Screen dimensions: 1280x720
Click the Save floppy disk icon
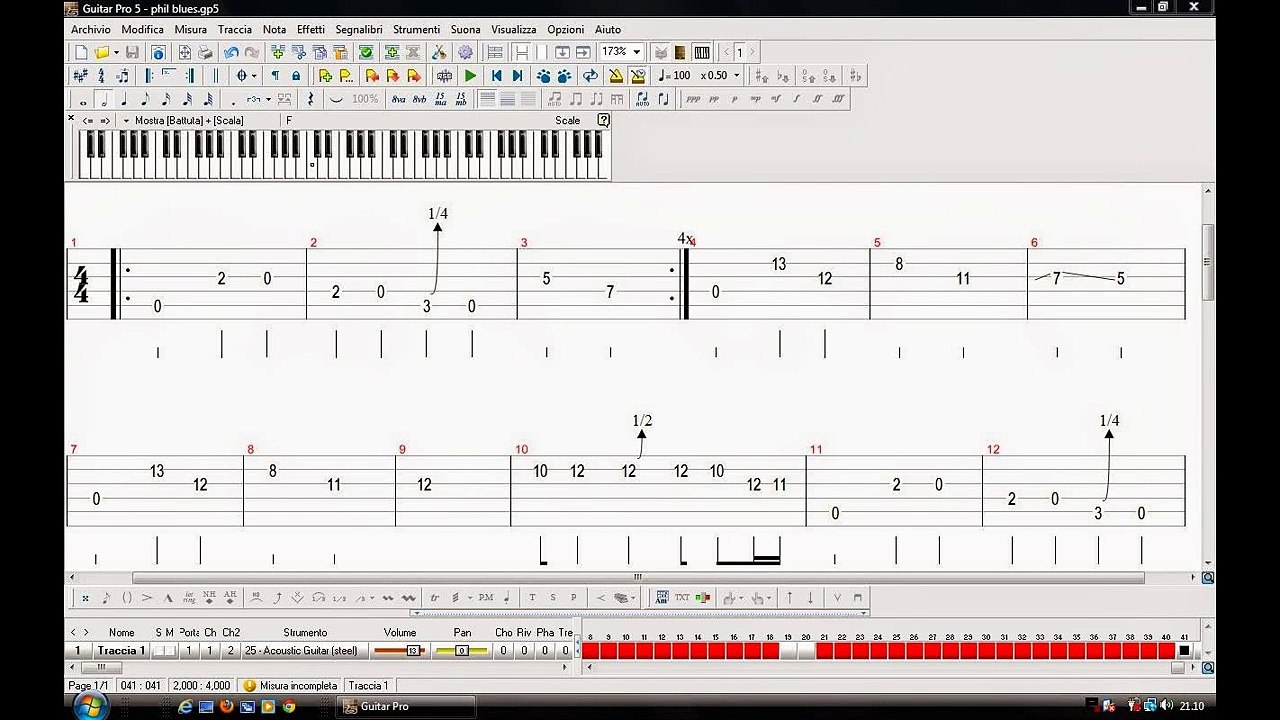tap(131, 52)
